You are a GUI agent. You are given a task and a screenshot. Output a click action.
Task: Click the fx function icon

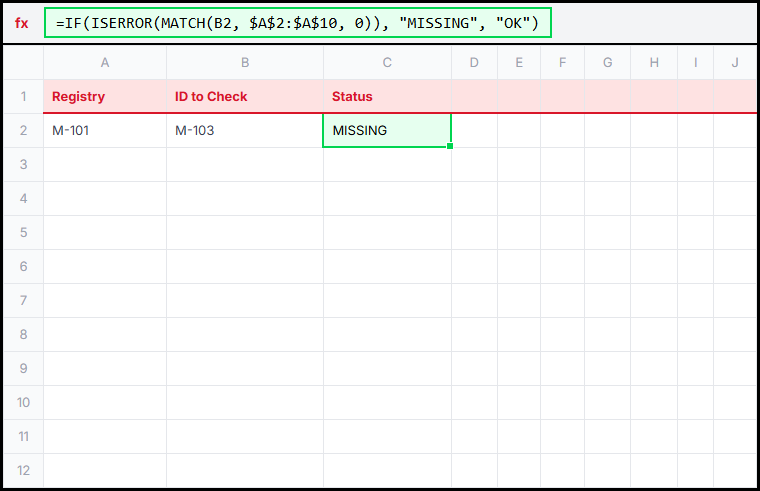tap(21, 23)
